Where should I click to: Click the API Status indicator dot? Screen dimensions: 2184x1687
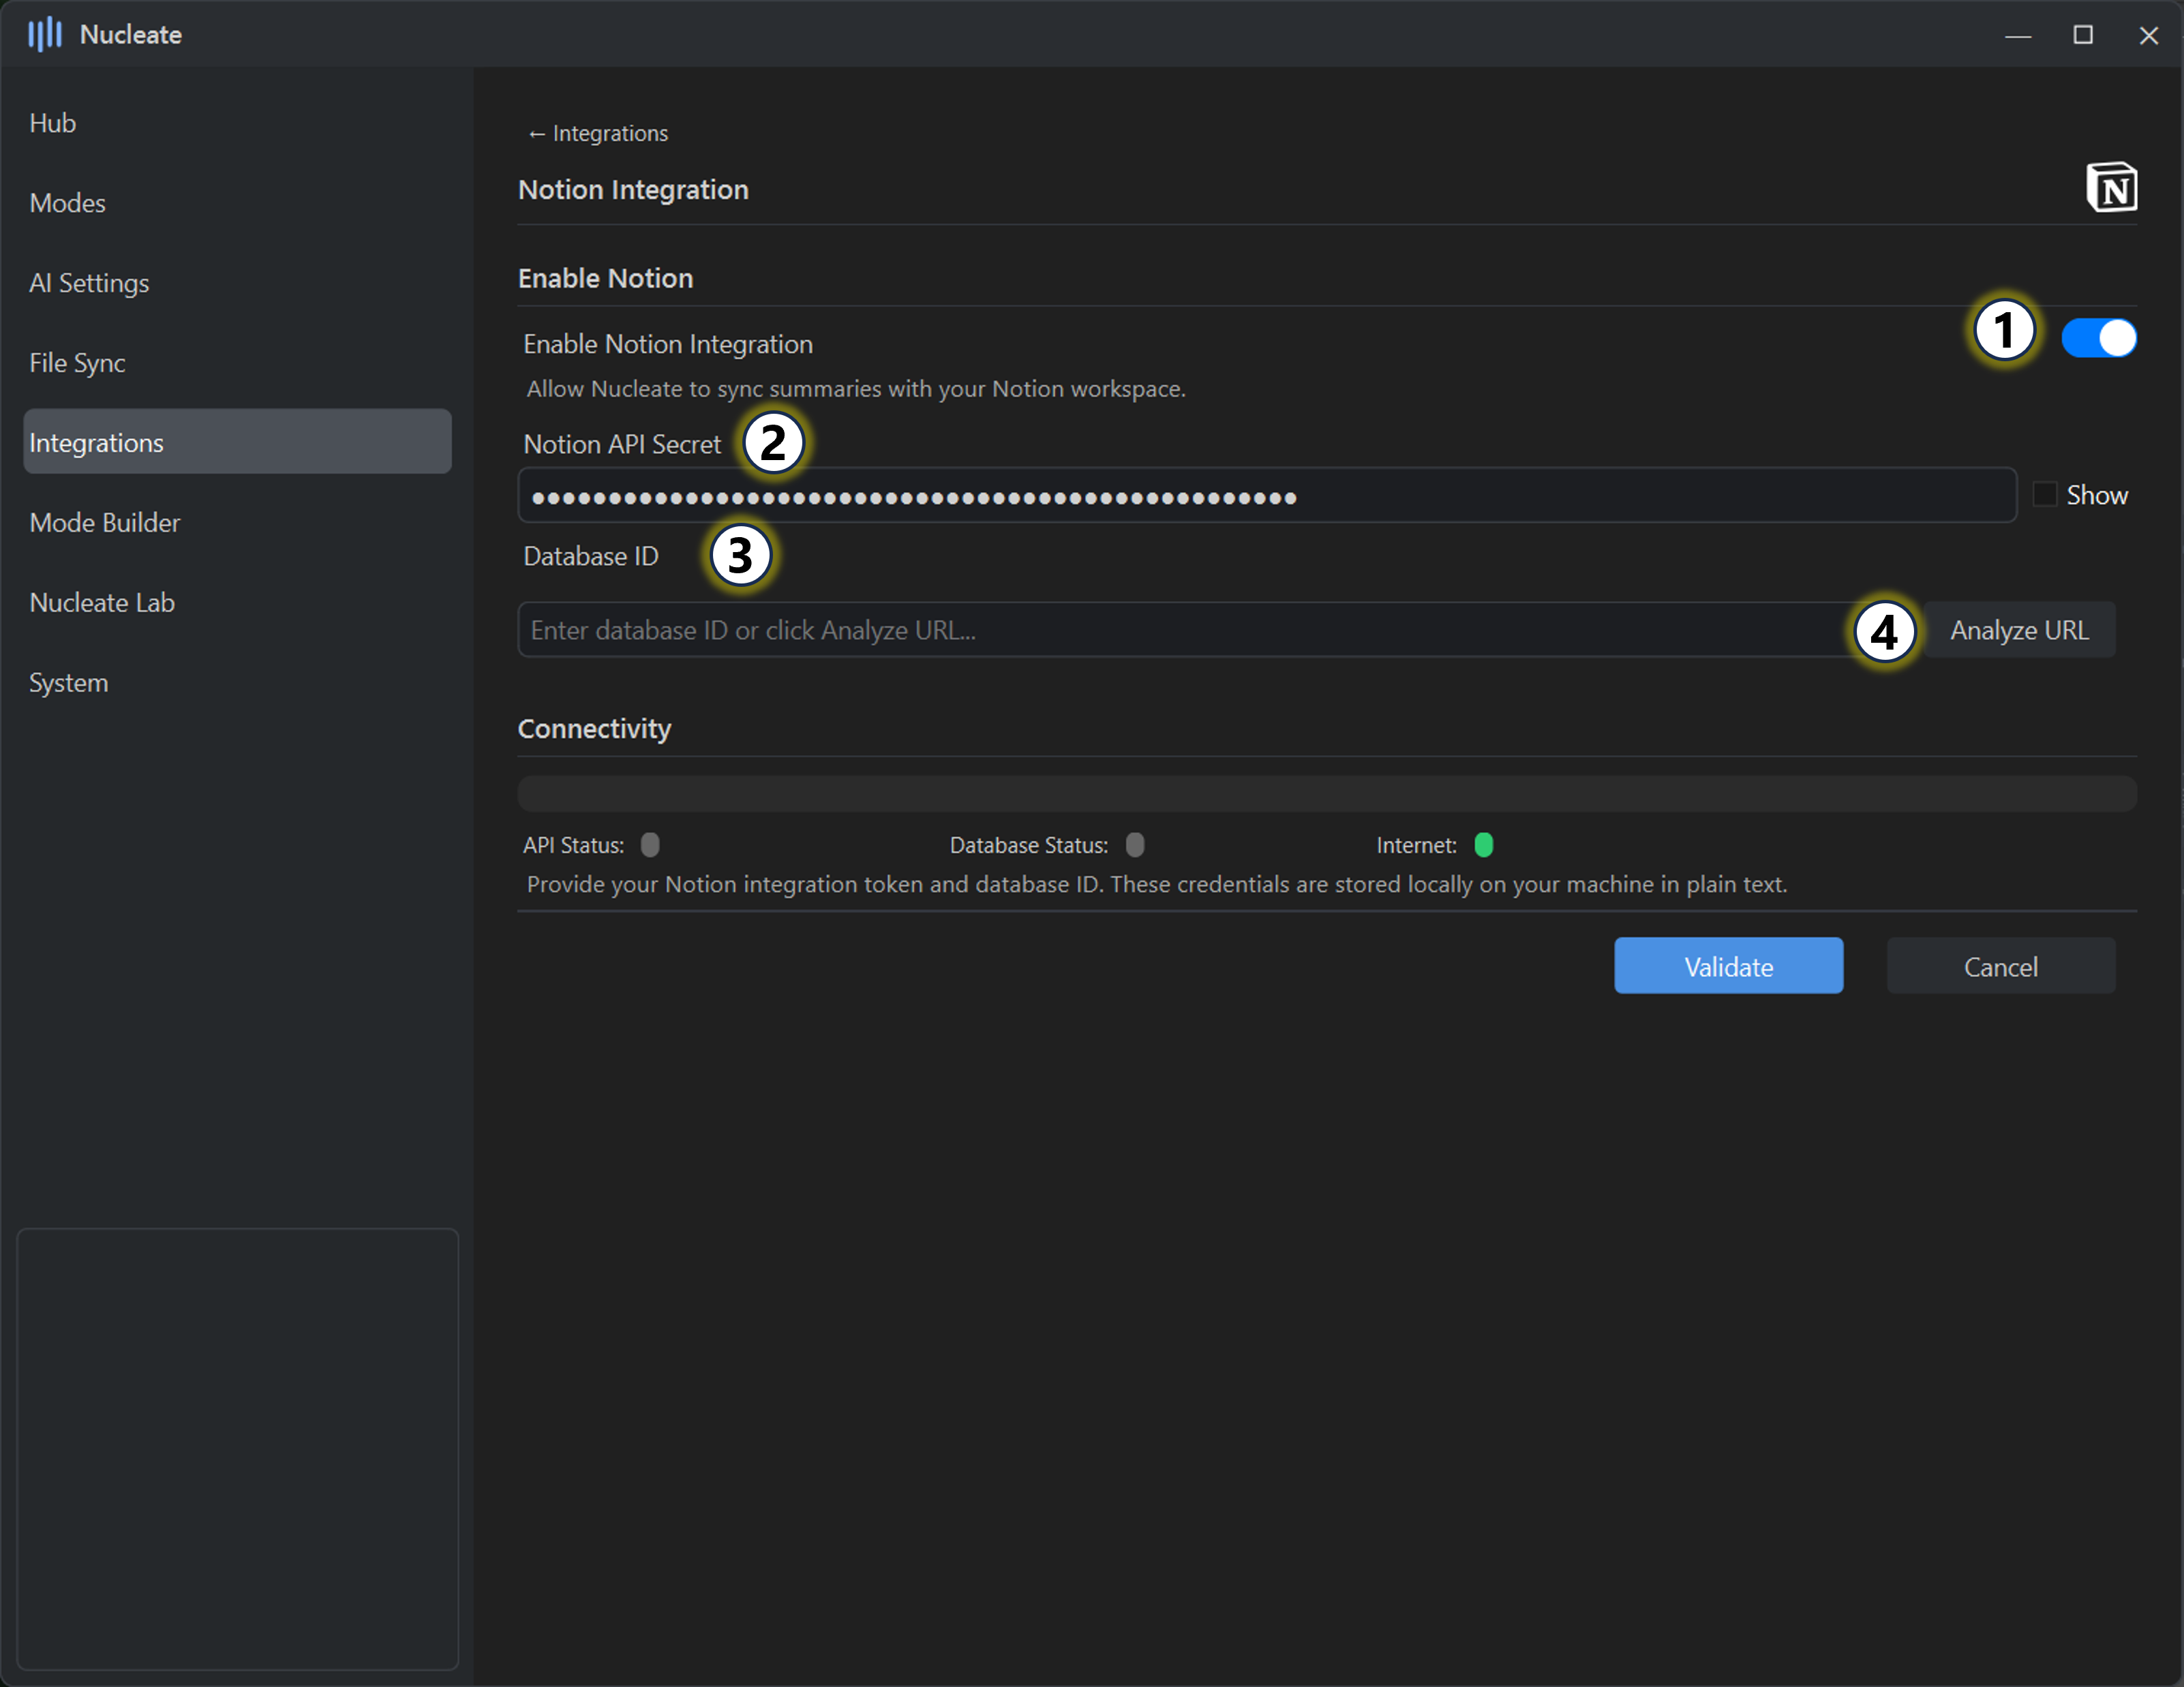(x=650, y=845)
